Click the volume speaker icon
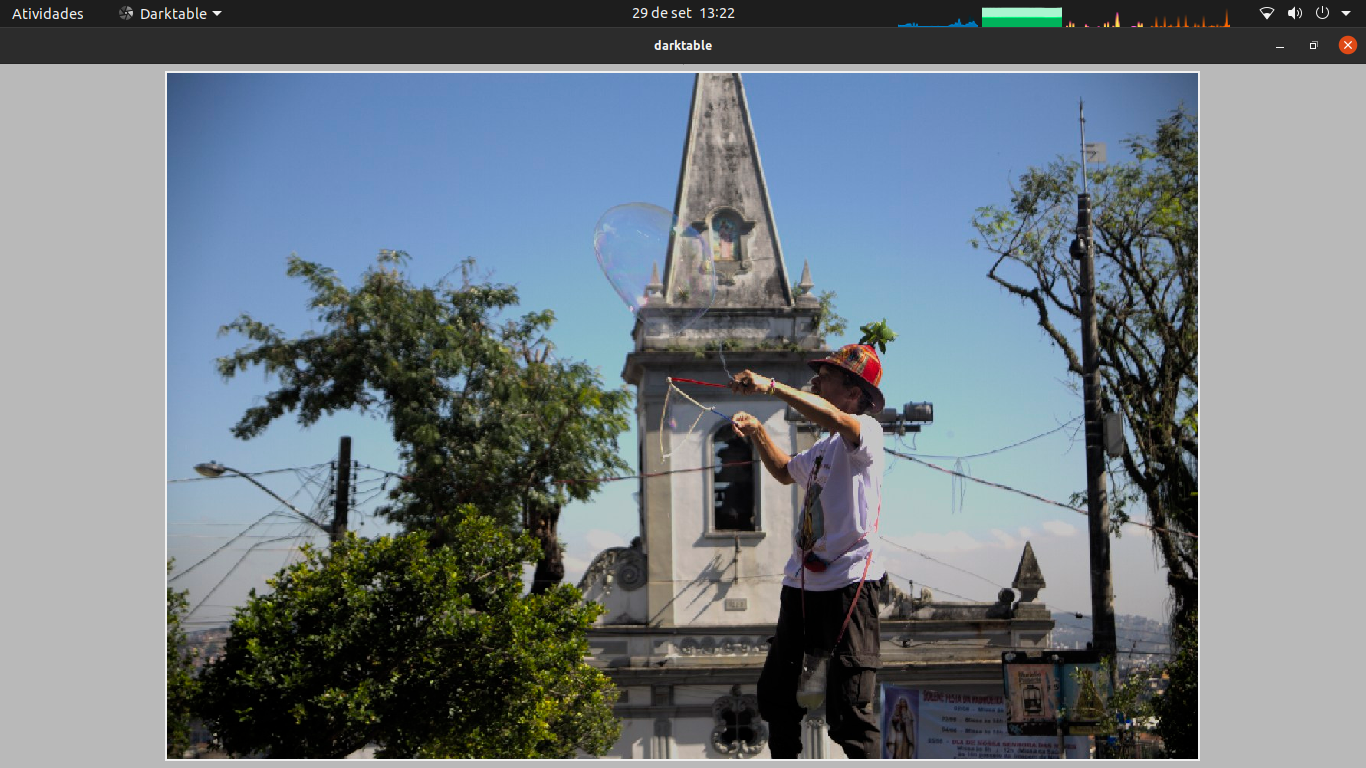This screenshot has width=1366, height=768. [x=1295, y=13]
